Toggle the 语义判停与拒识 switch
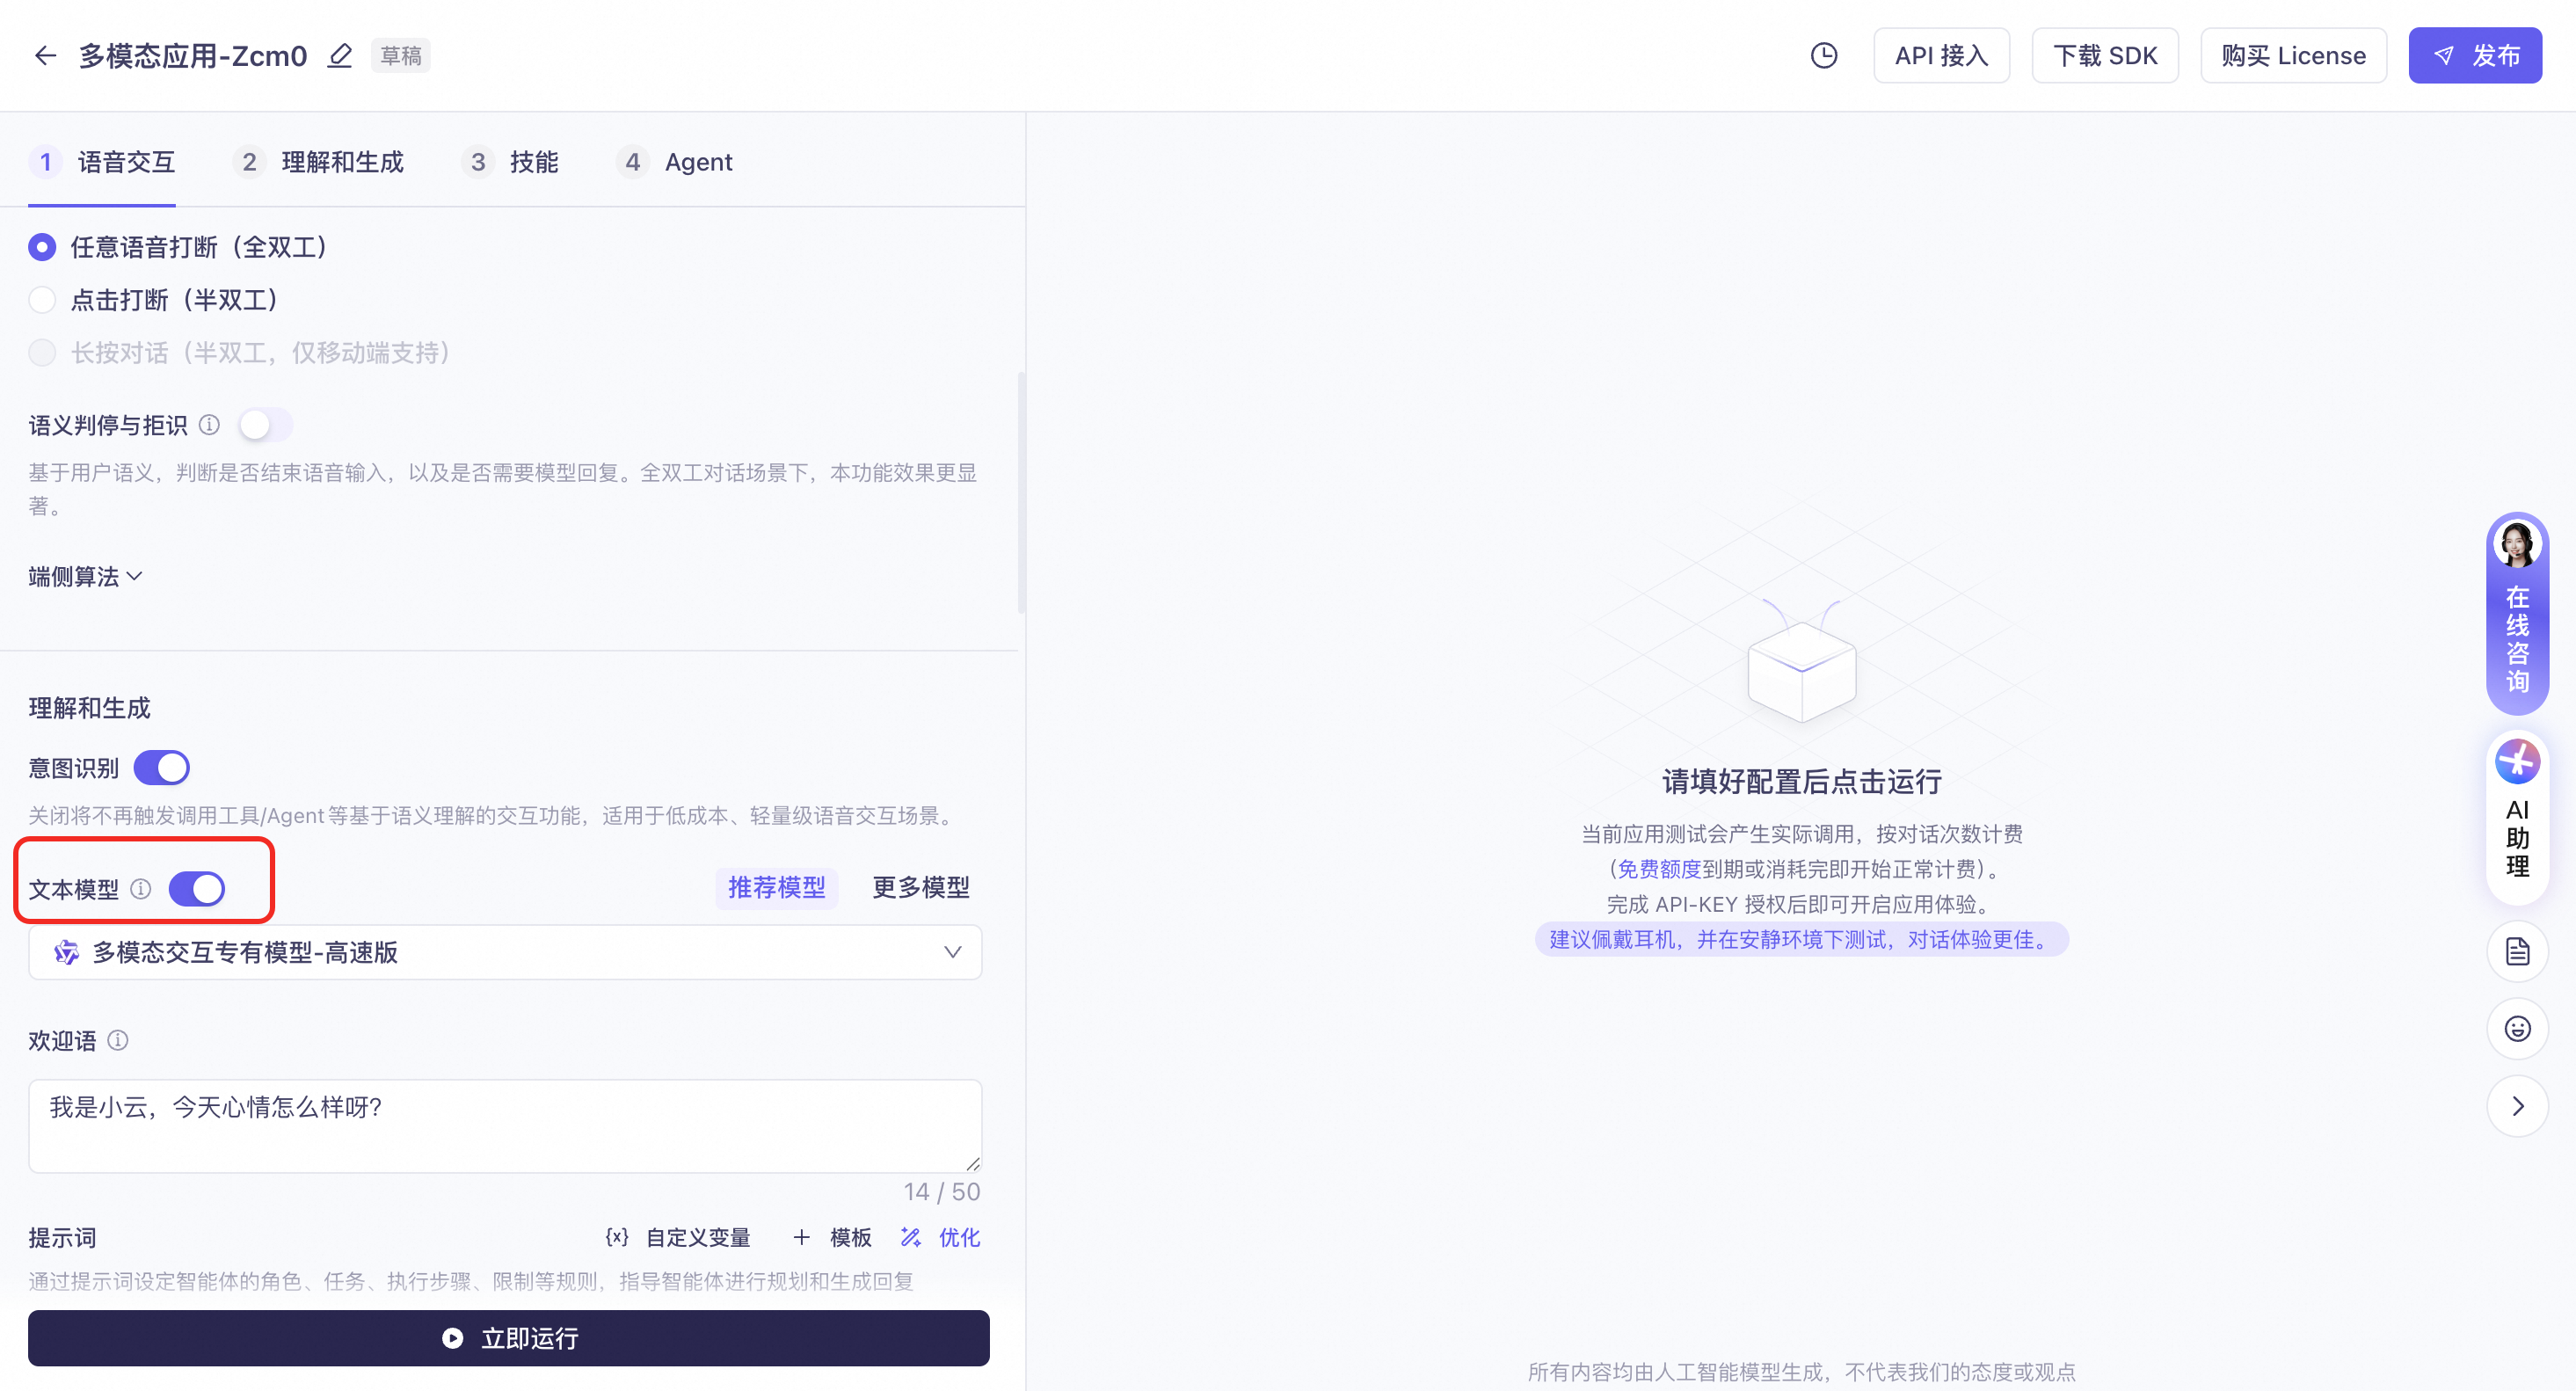The height and width of the screenshot is (1391, 2576). 265,425
